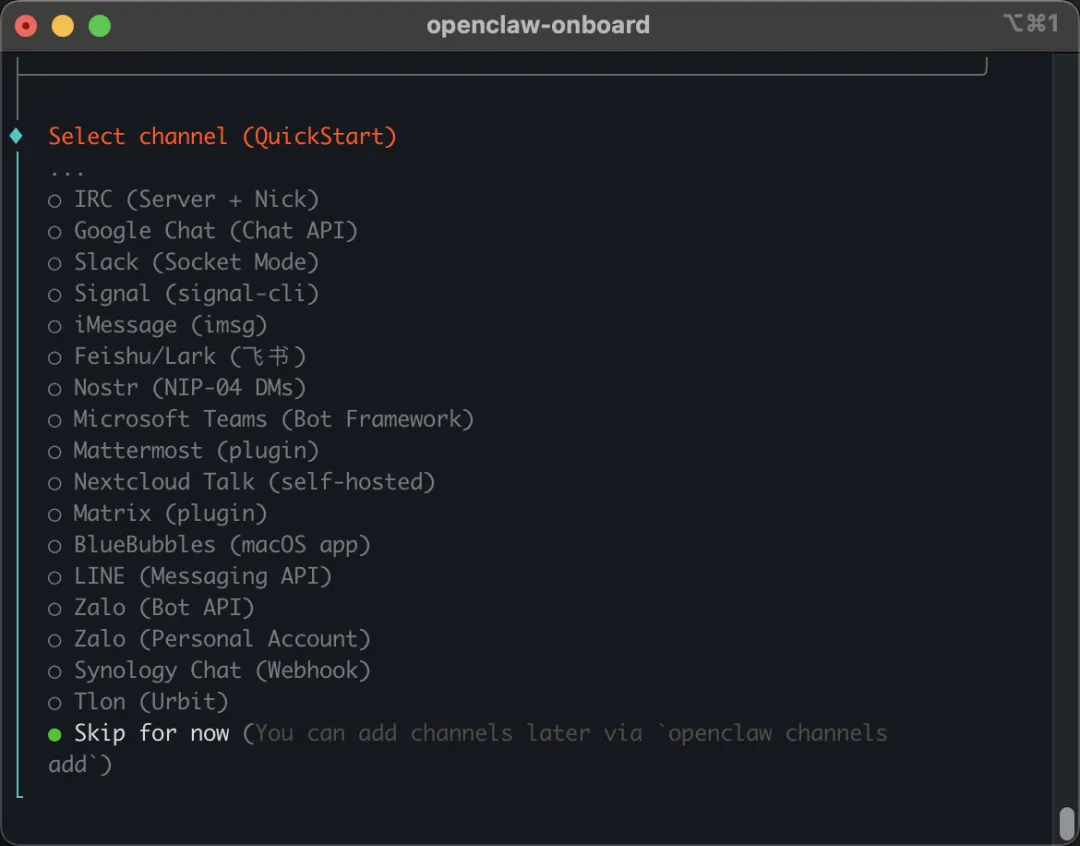Viewport: 1080px width, 846px height.
Task: Choose the Feishu/Lark channel entry
Action: coord(176,356)
